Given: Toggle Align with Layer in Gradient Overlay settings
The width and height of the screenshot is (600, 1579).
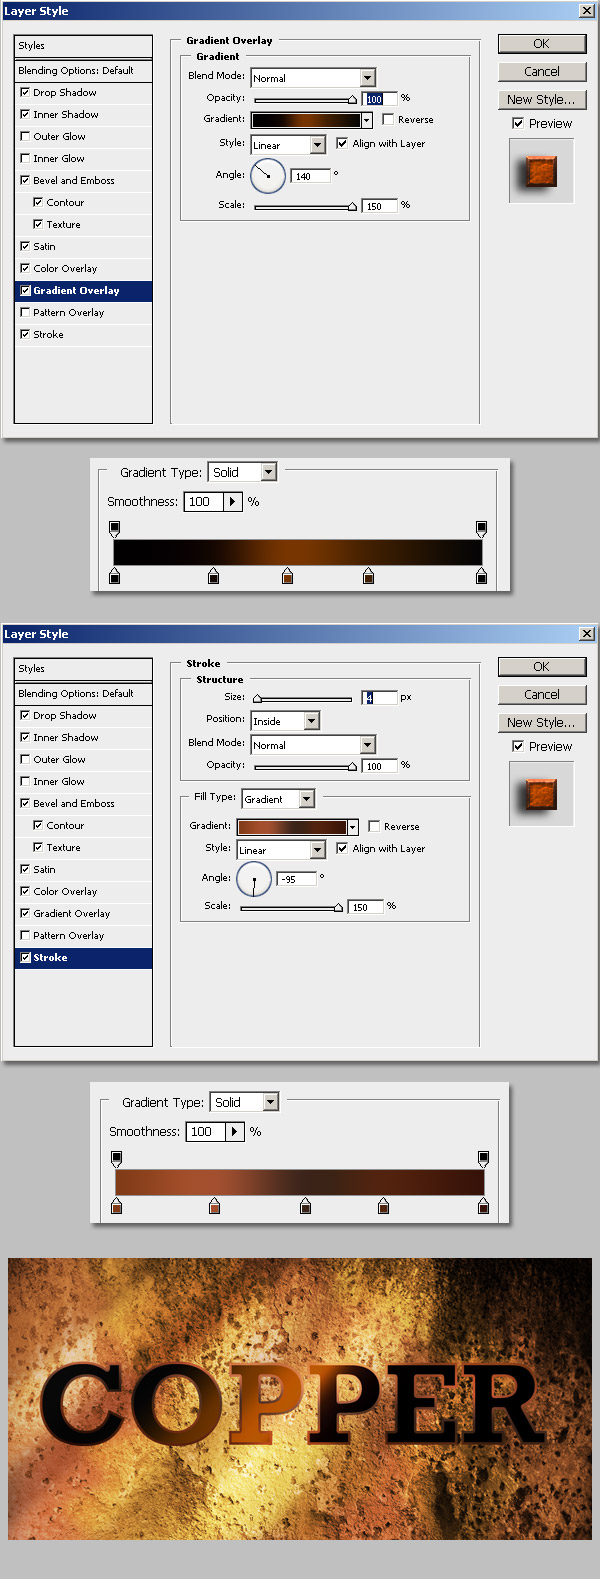Looking at the screenshot, I should [x=342, y=143].
